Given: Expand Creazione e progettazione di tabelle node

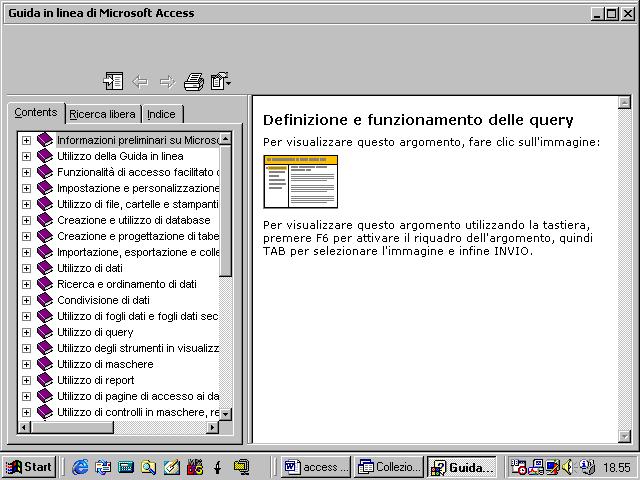Looking at the screenshot, I should pyautogui.click(x=26, y=236).
